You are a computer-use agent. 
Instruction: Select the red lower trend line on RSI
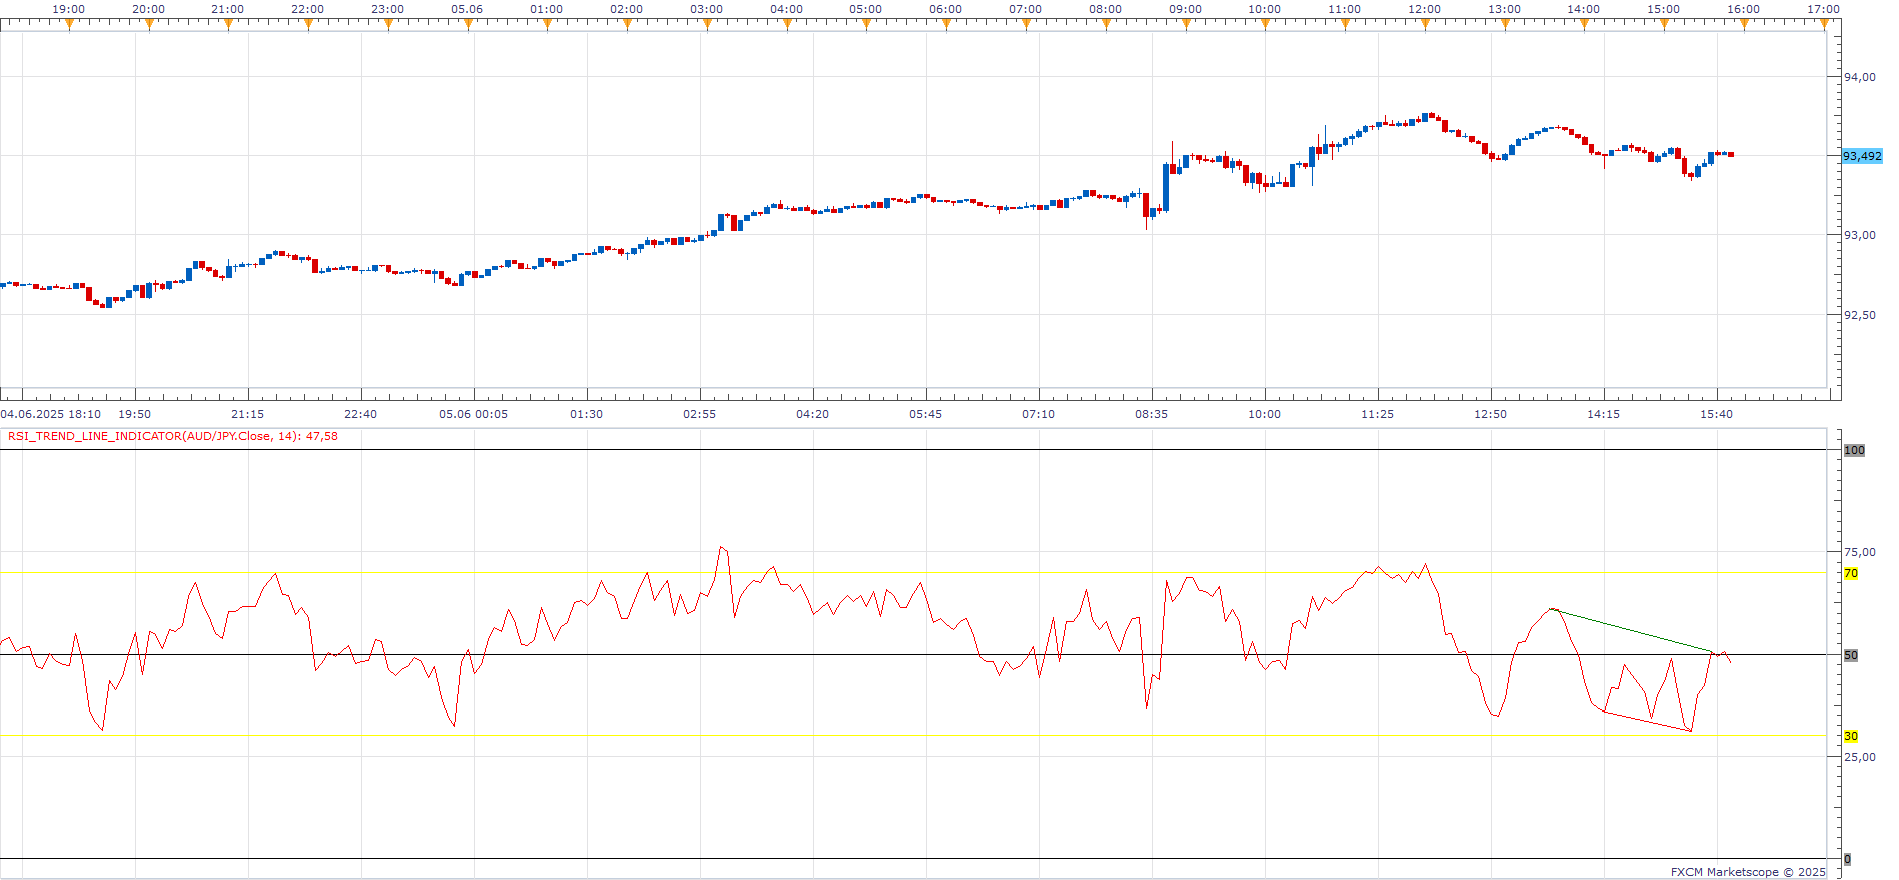1647,721
